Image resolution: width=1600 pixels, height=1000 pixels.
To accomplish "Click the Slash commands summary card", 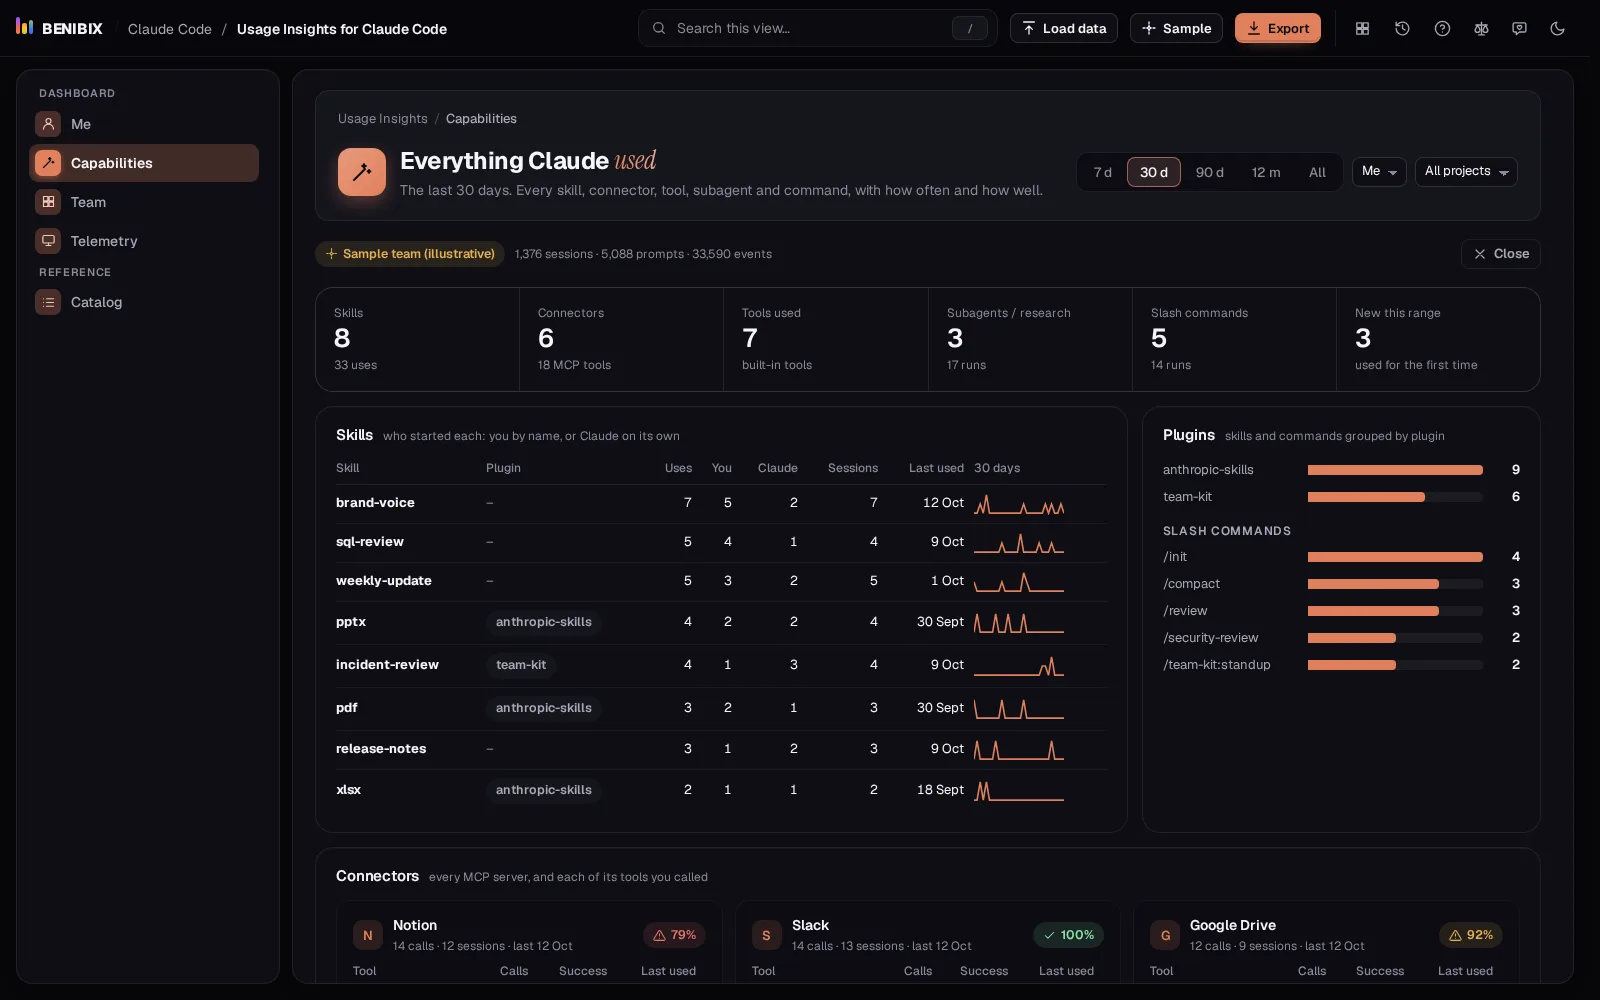I will (1234, 339).
